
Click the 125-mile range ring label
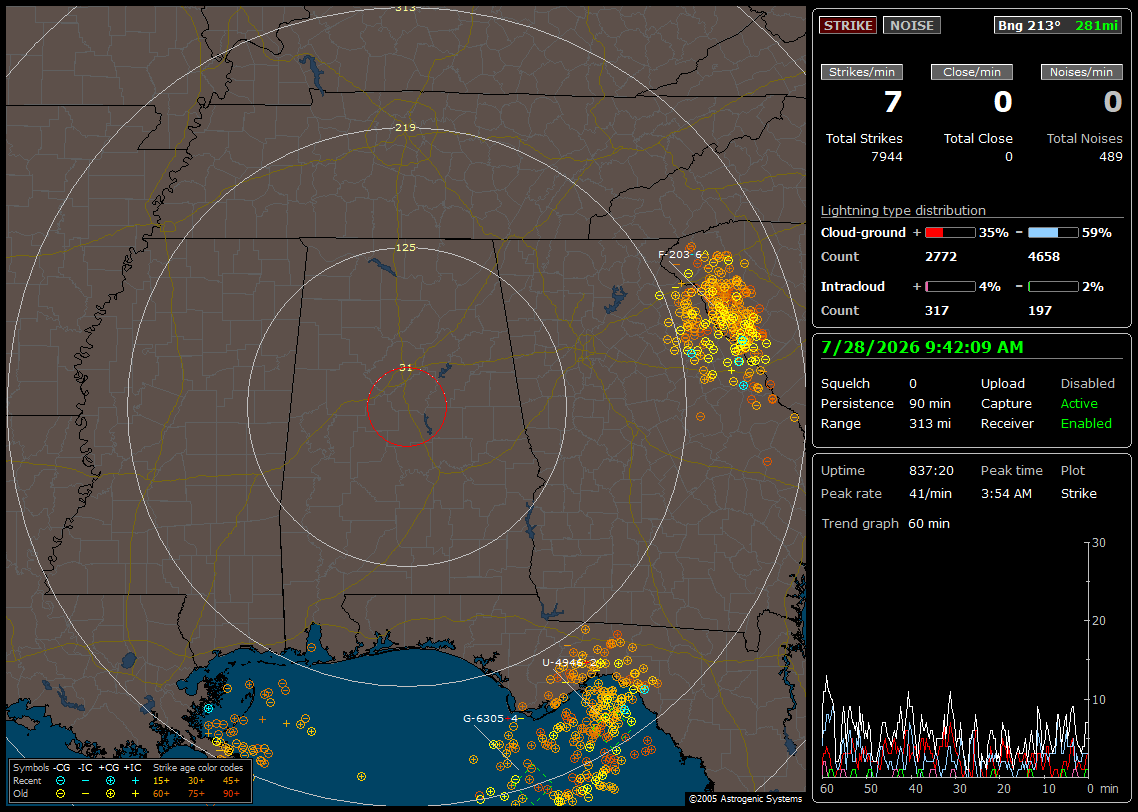(406, 247)
